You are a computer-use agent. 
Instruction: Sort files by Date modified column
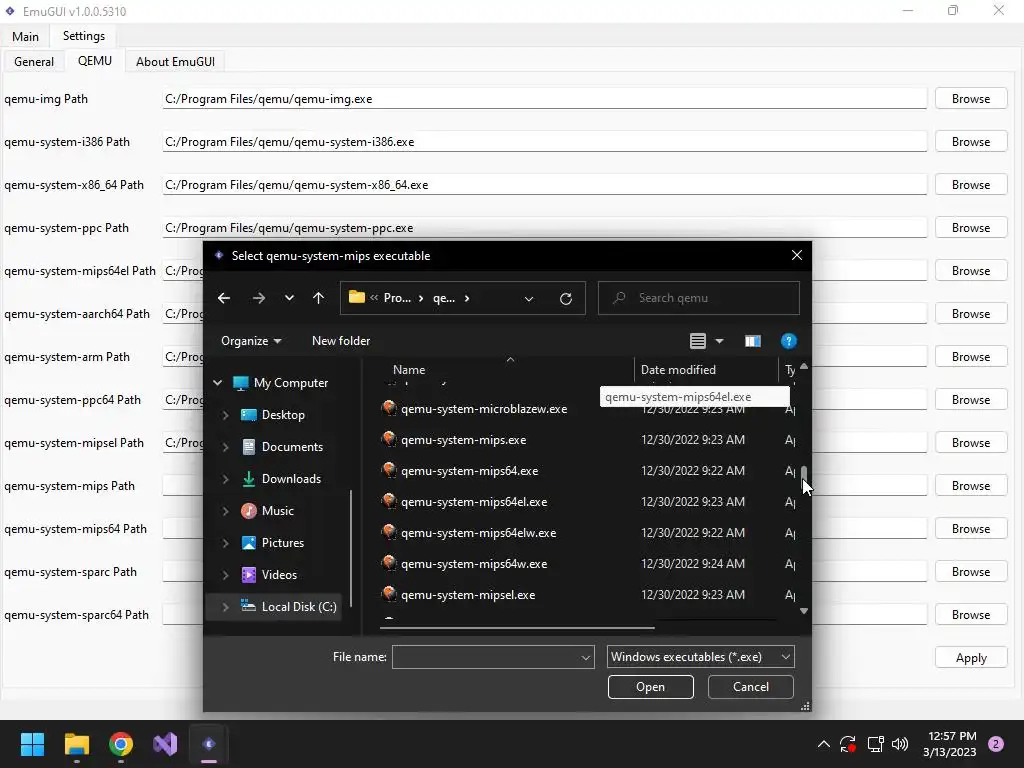click(678, 370)
